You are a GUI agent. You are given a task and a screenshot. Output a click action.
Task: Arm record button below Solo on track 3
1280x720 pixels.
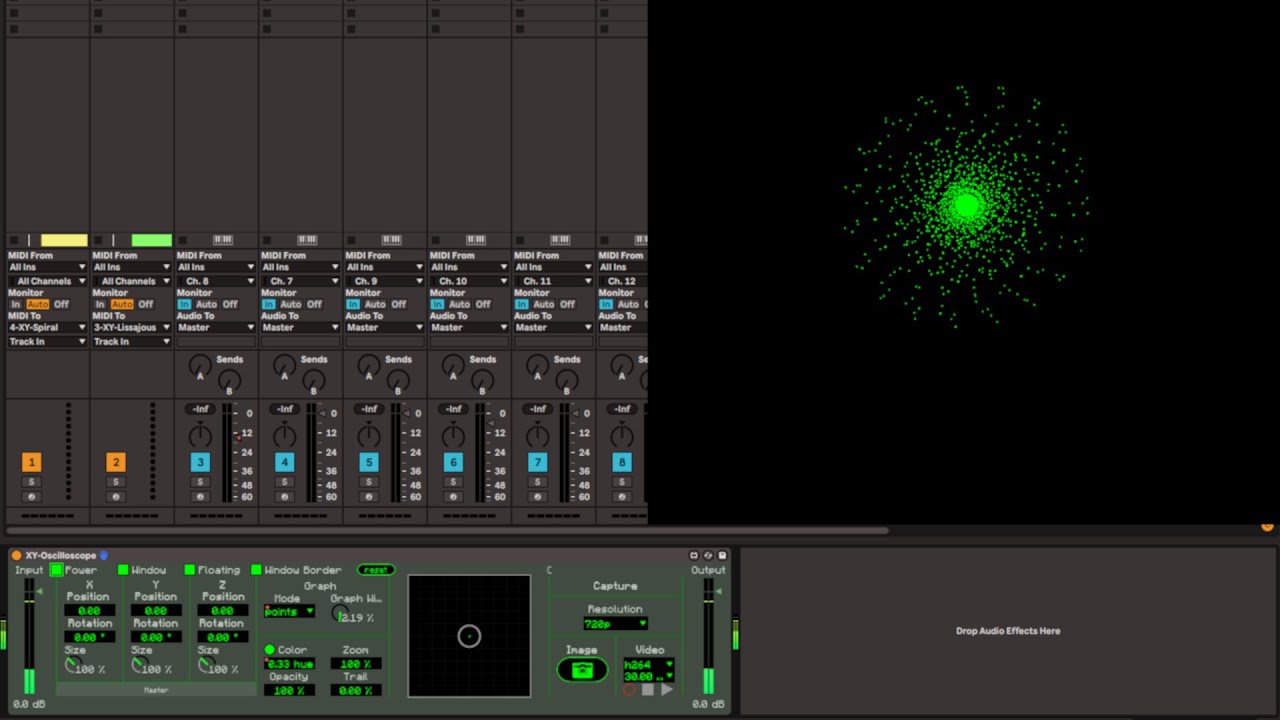(200, 497)
